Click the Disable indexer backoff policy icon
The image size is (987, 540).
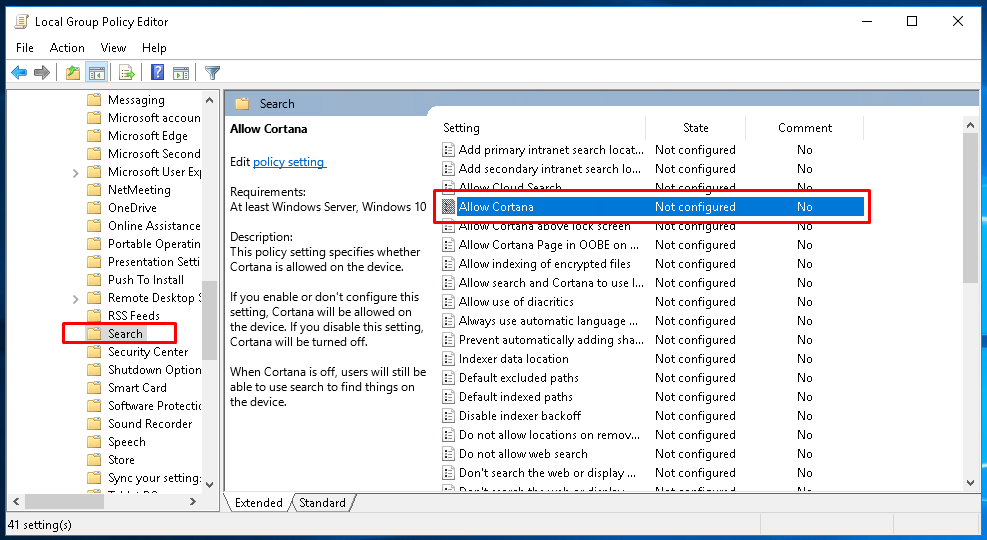click(x=448, y=416)
